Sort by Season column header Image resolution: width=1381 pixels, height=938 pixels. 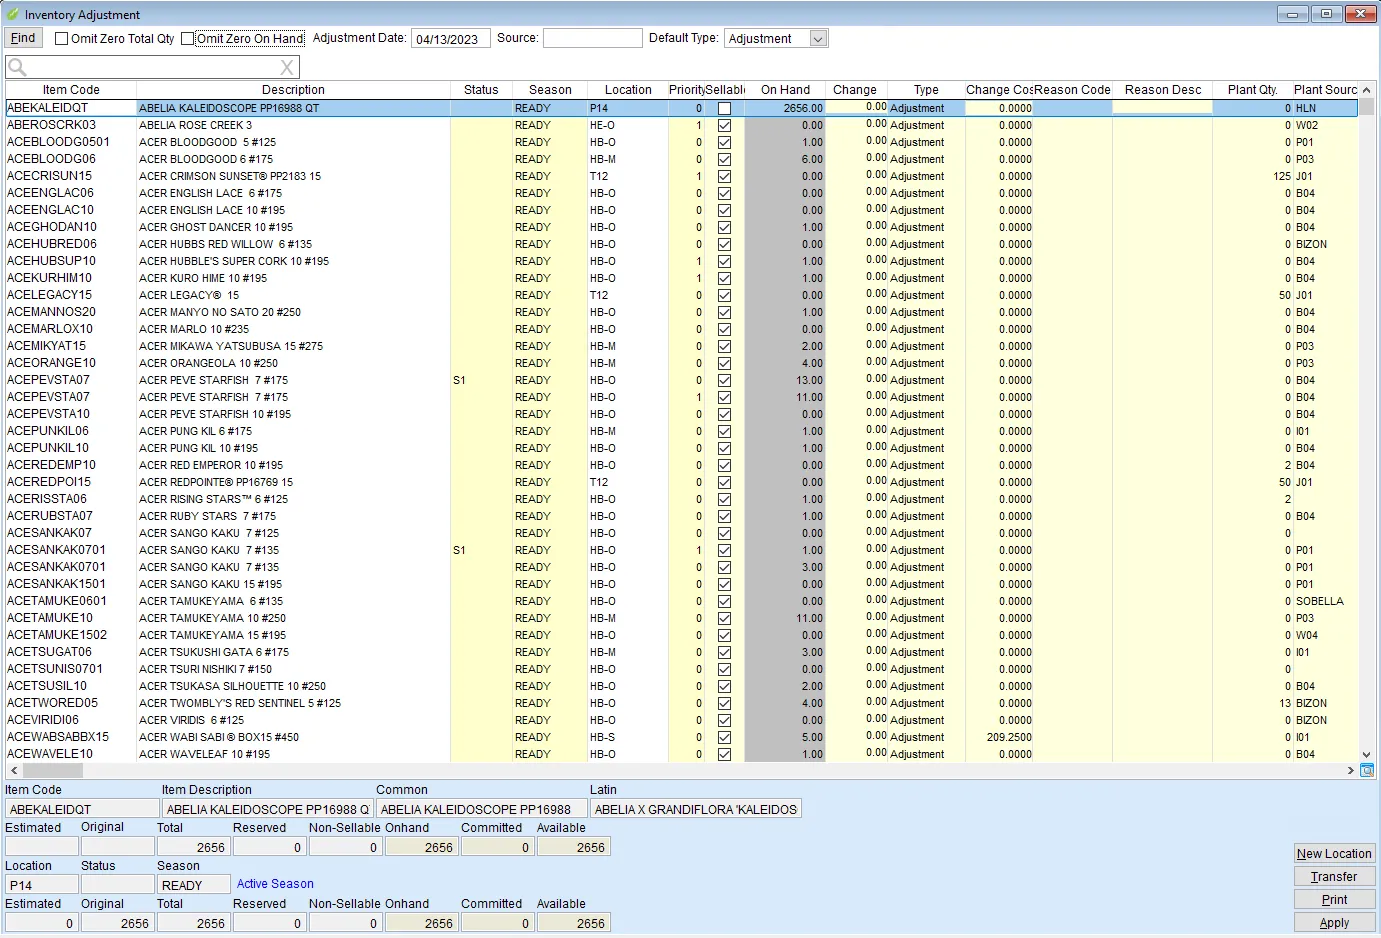(550, 90)
